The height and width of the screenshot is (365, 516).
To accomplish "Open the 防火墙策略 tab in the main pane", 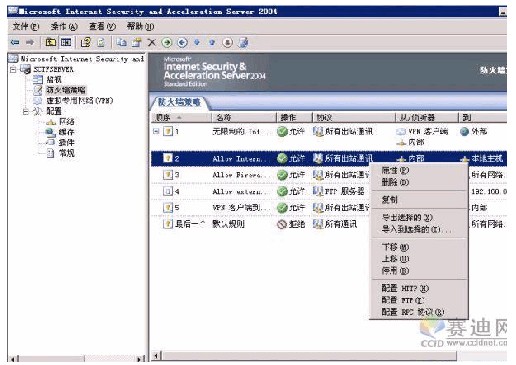I will point(179,102).
